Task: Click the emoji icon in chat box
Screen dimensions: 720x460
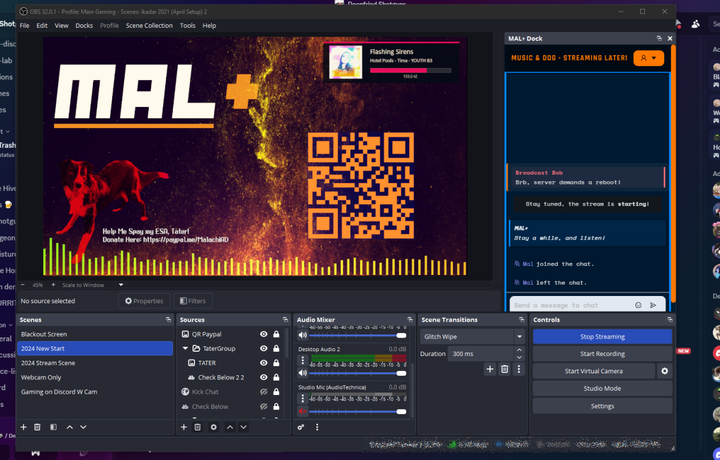Action: click(638, 305)
